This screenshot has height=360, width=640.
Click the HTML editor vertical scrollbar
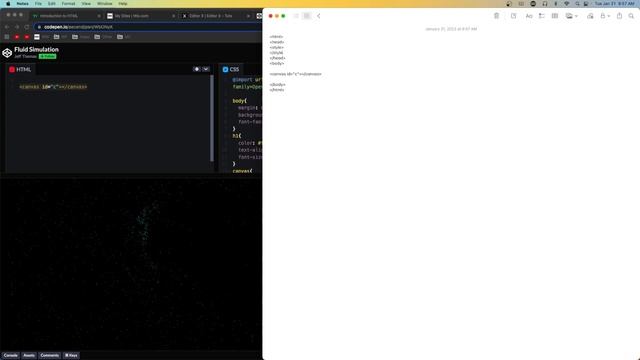tap(212, 118)
